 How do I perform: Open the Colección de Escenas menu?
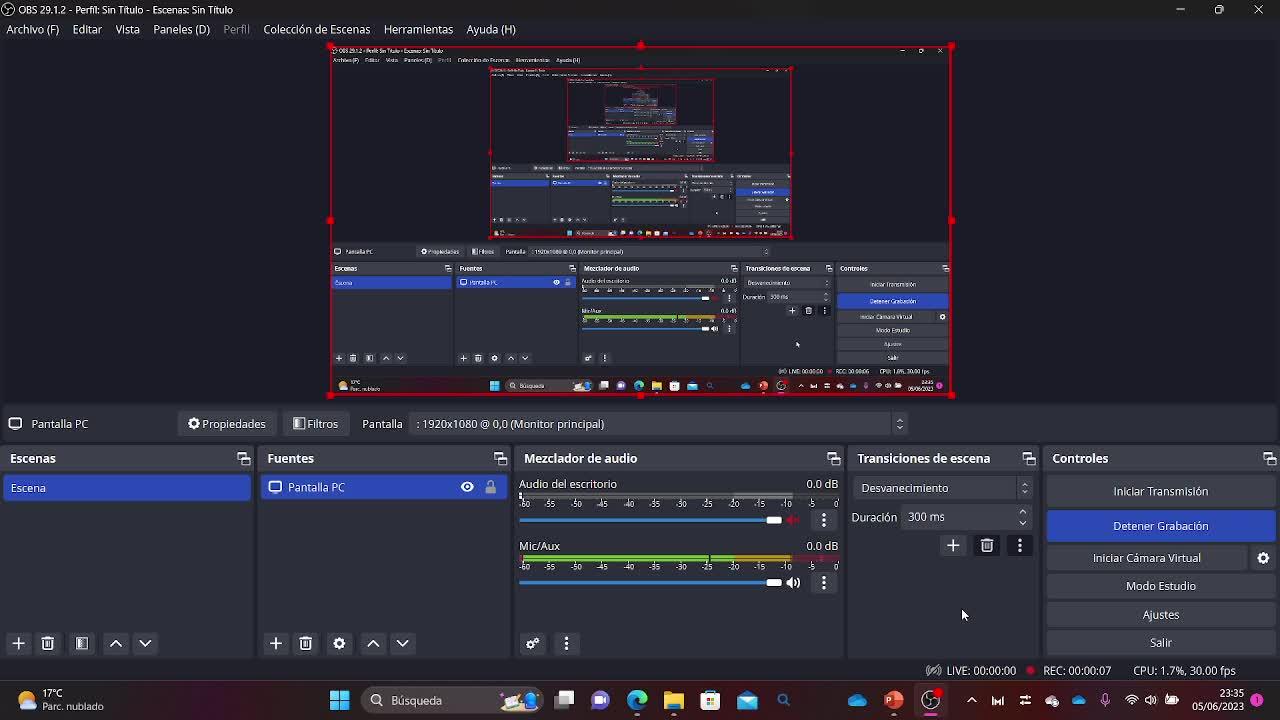316,29
